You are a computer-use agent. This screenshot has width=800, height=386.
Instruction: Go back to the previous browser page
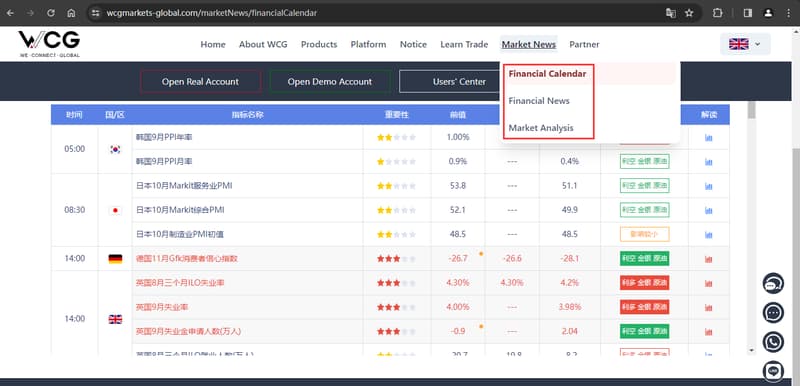(10, 13)
